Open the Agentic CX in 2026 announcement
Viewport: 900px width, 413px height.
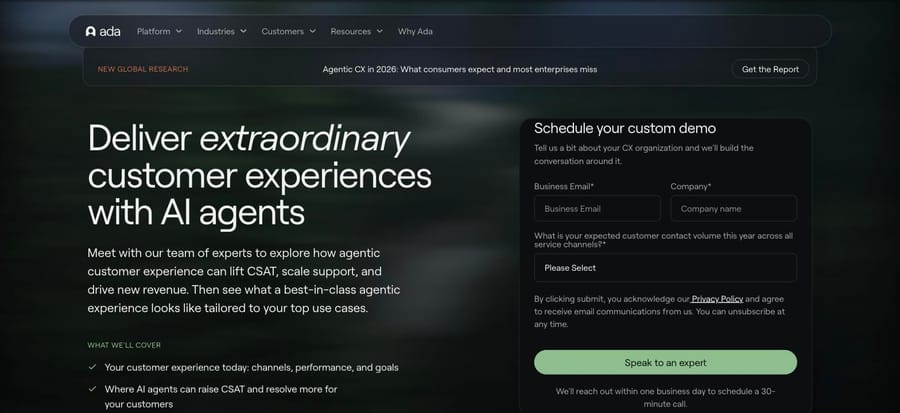pos(460,69)
